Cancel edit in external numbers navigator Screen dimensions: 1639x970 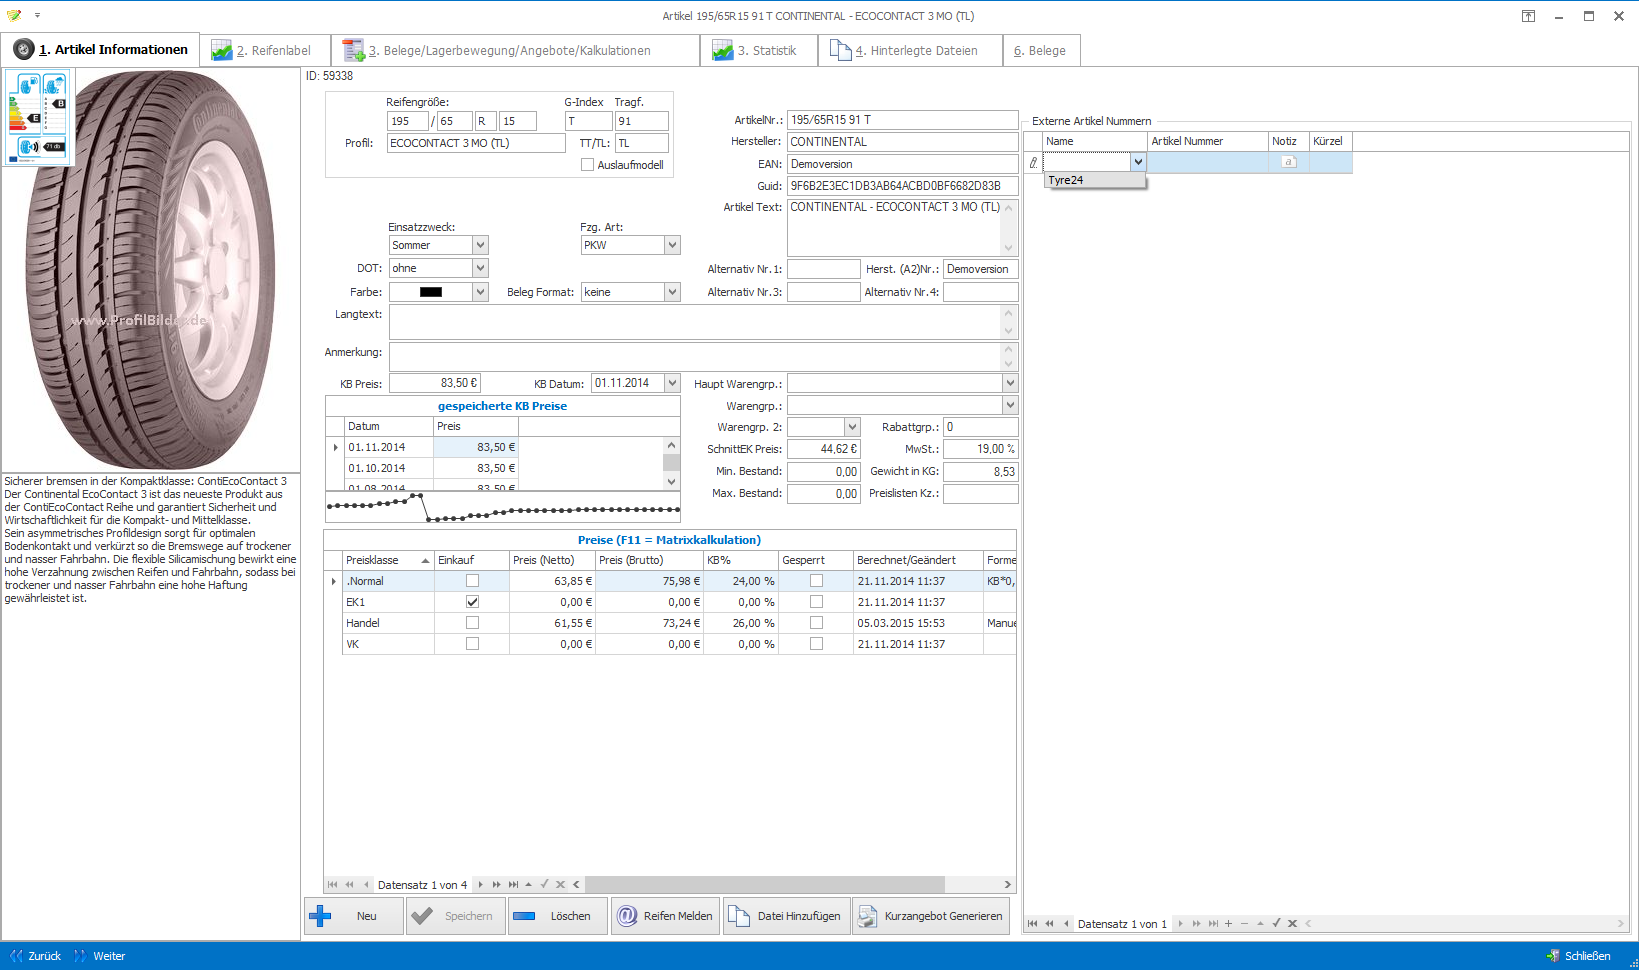click(1293, 924)
